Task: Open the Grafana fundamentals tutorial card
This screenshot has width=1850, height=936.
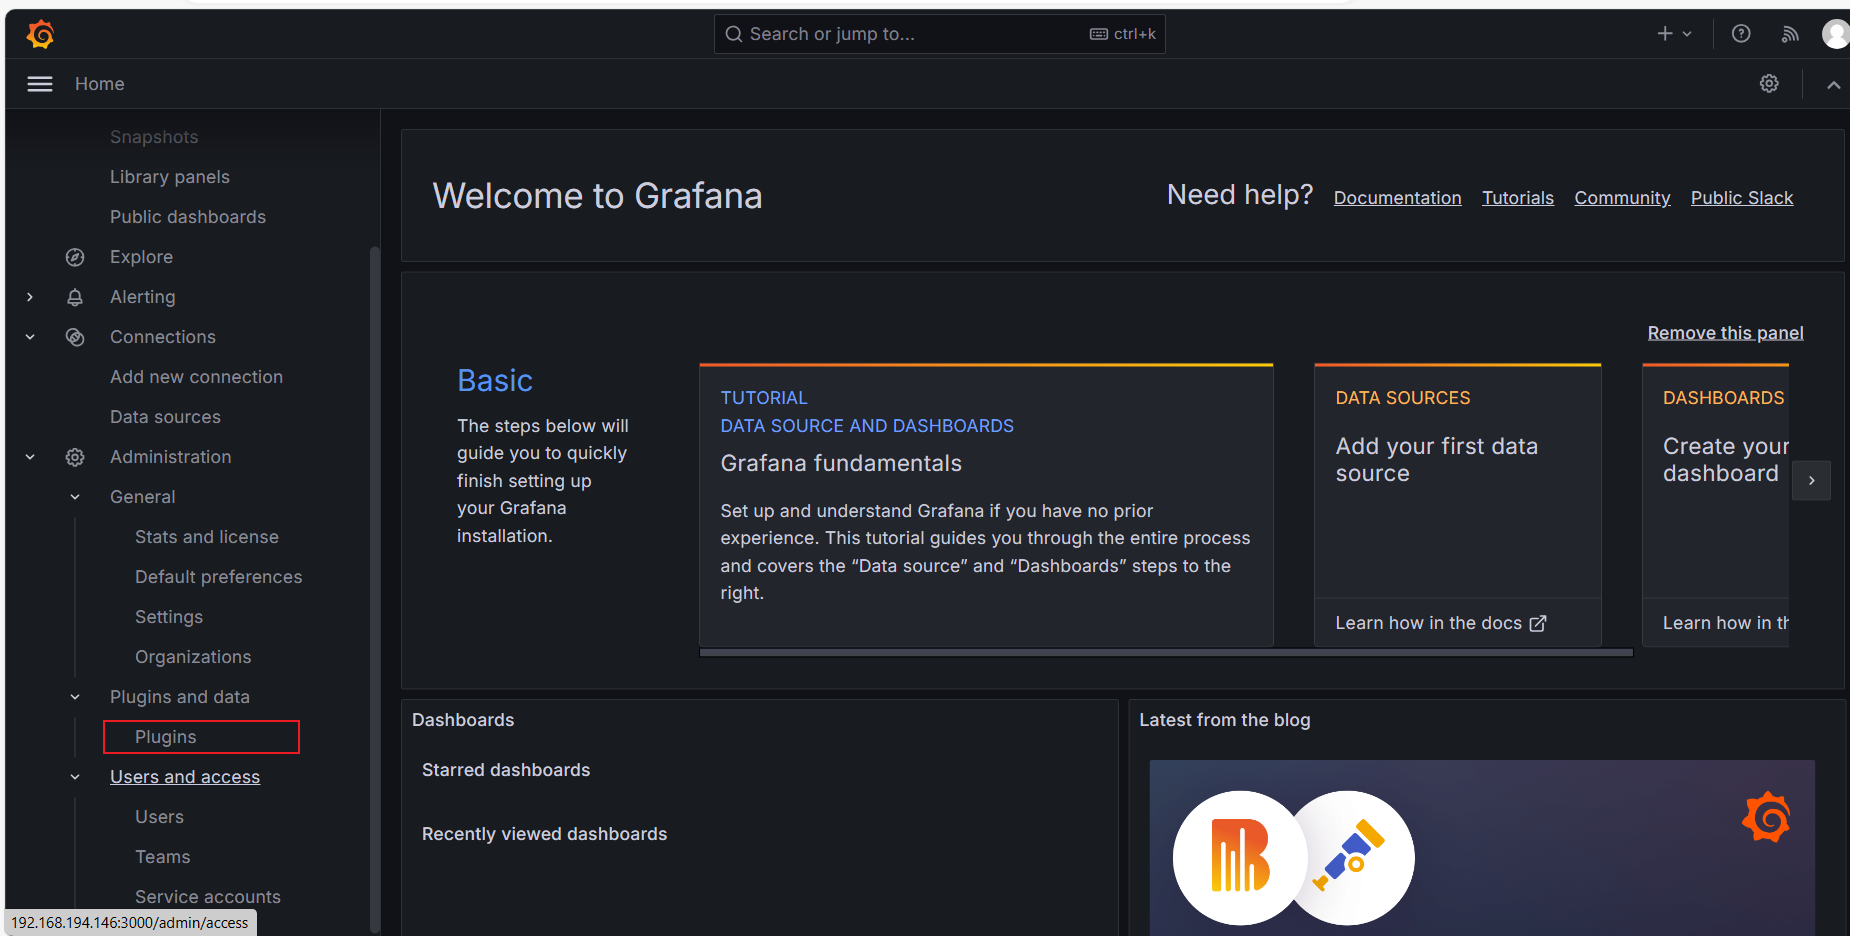Action: tap(986, 505)
